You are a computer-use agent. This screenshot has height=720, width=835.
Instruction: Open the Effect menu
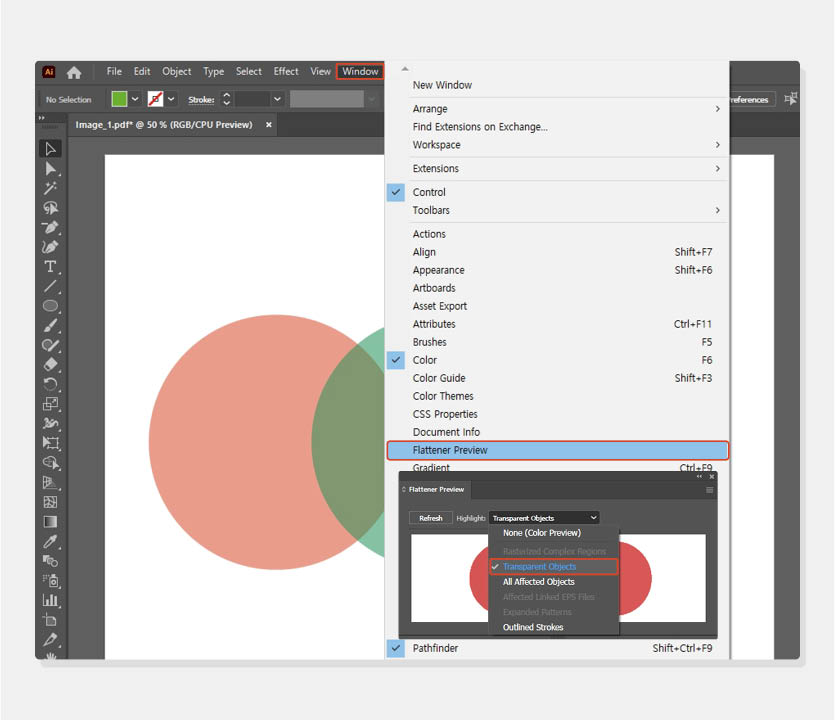click(286, 71)
